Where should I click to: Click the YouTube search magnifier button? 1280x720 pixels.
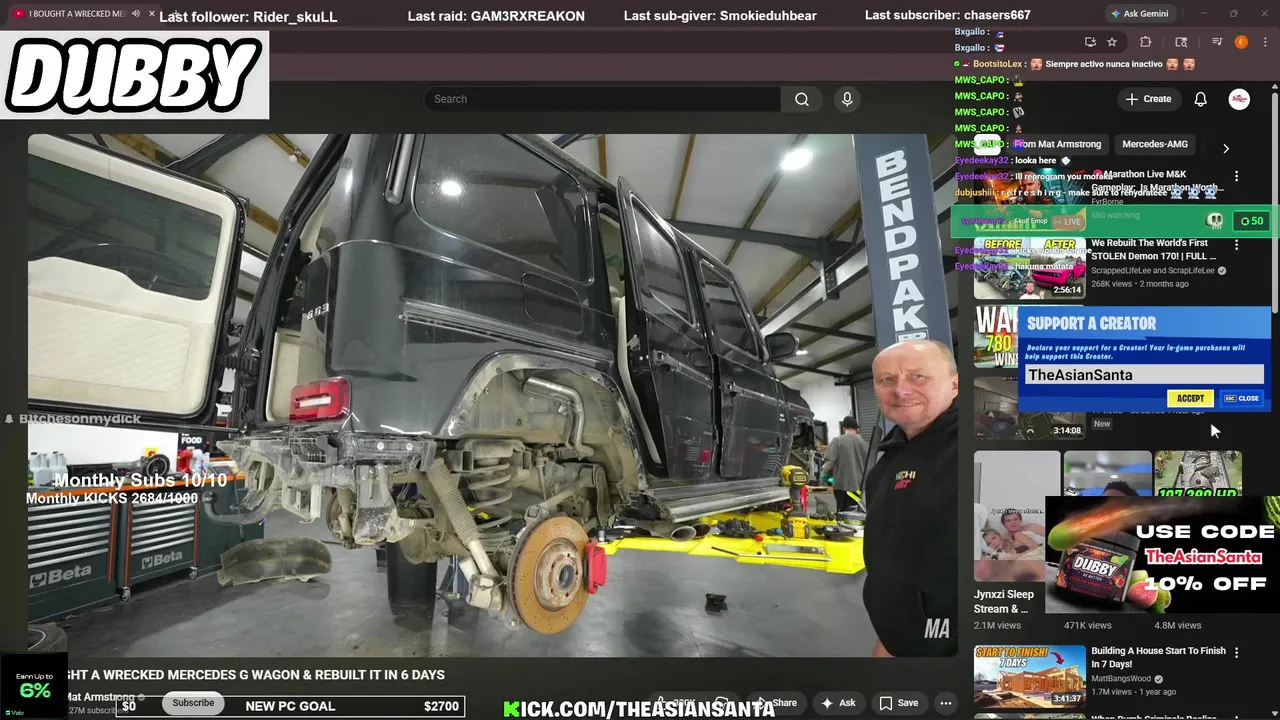click(x=802, y=99)
